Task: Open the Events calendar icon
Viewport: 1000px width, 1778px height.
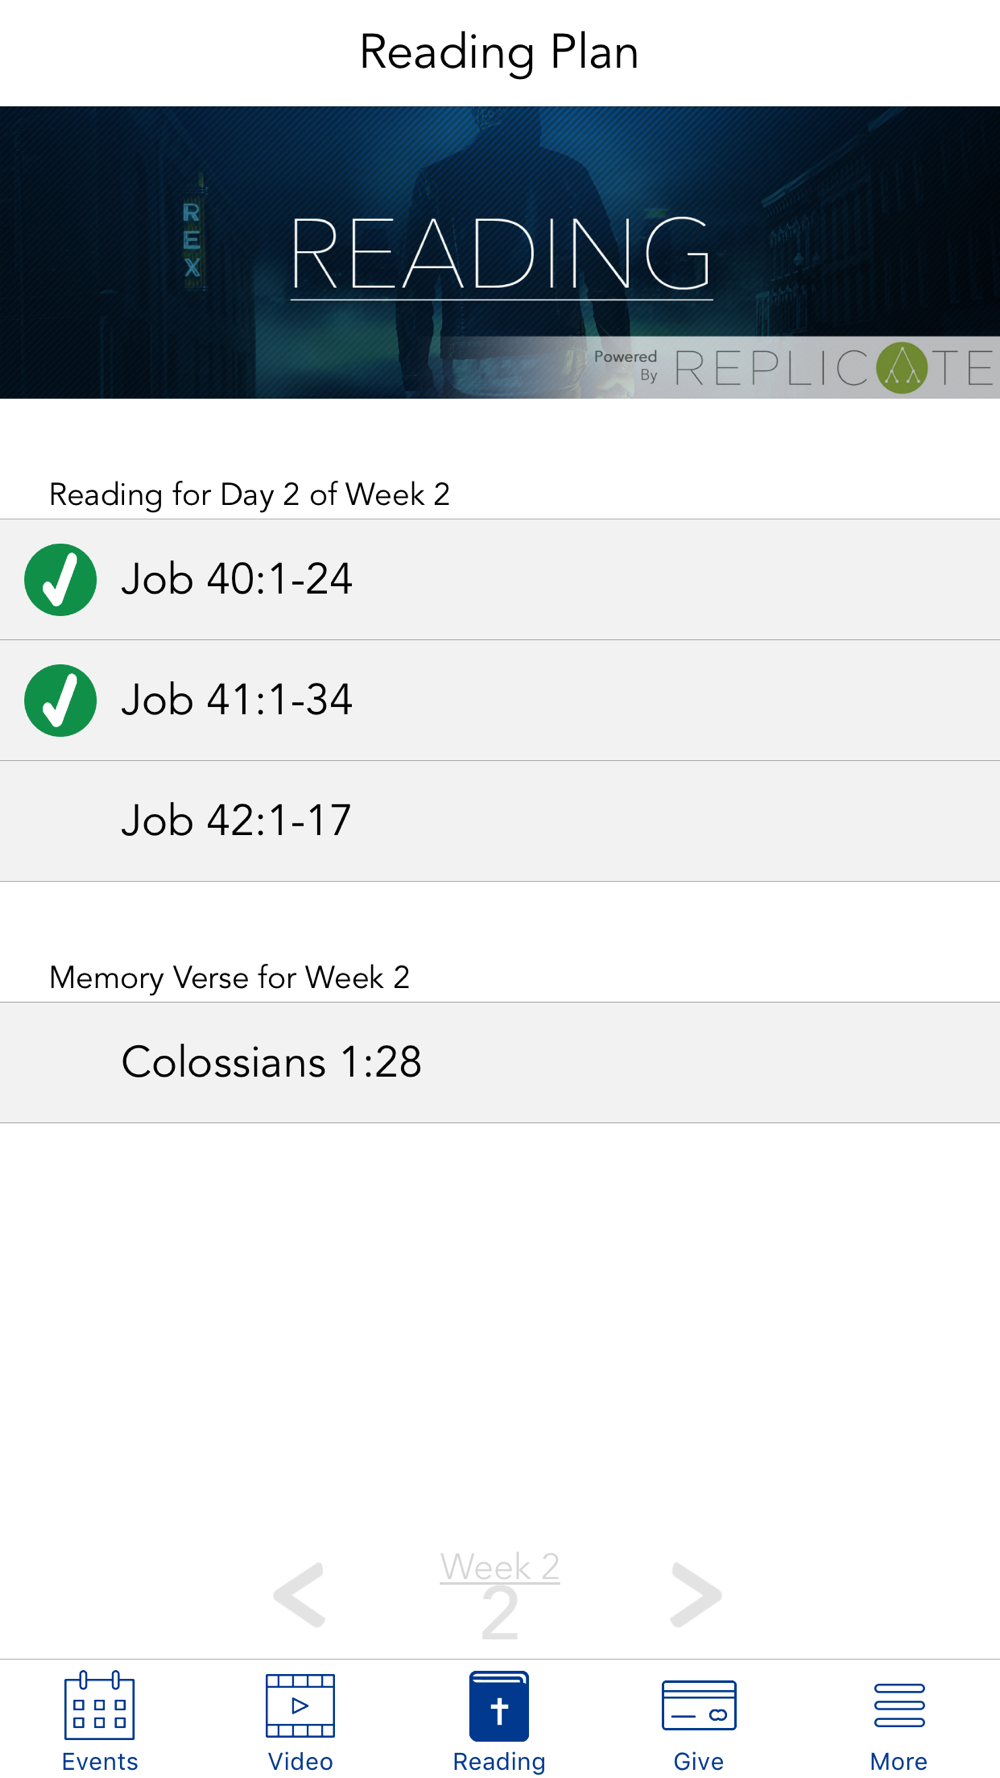Action: tap(99, 1705)
